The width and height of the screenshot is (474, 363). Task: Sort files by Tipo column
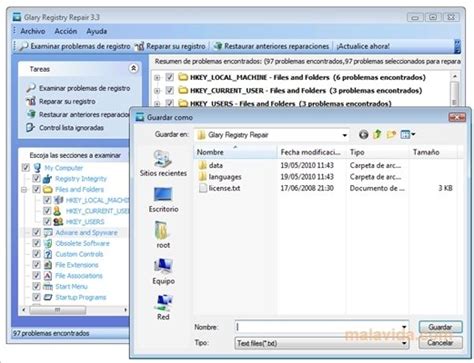378,152
